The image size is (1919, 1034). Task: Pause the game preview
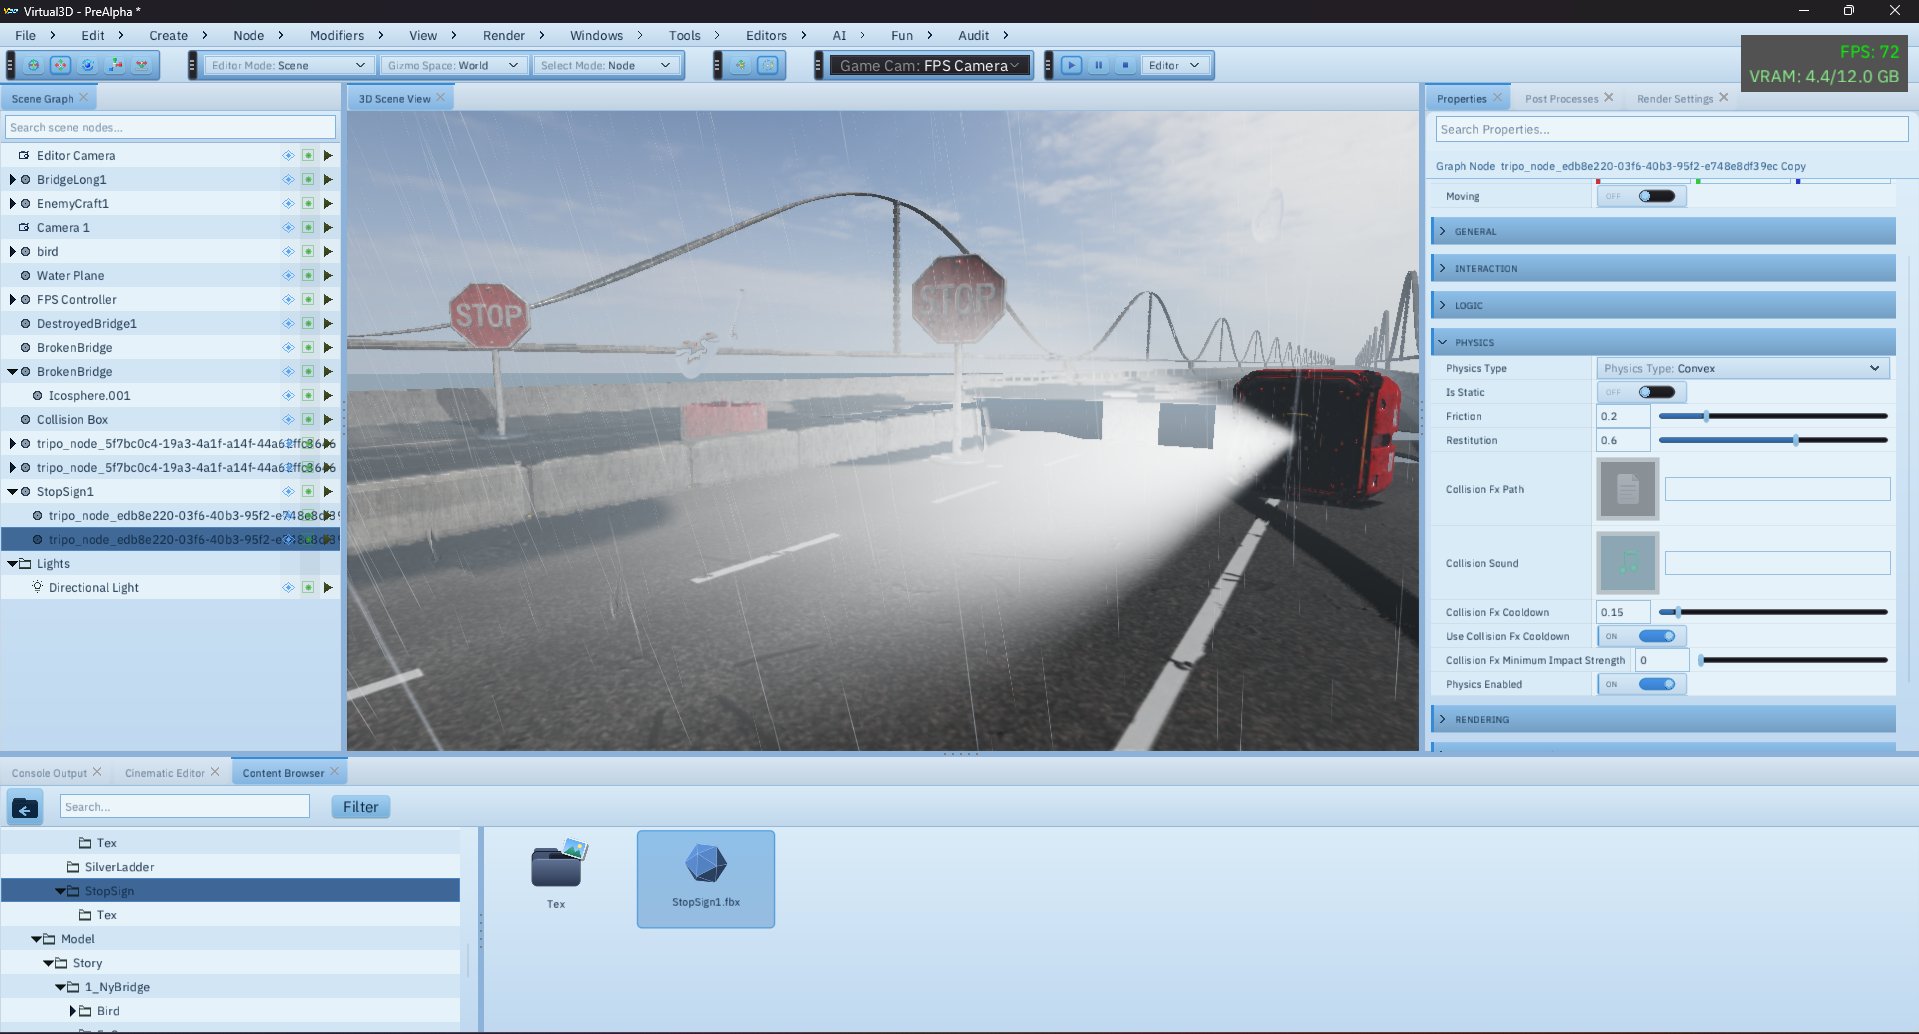tap(1098, 65)
